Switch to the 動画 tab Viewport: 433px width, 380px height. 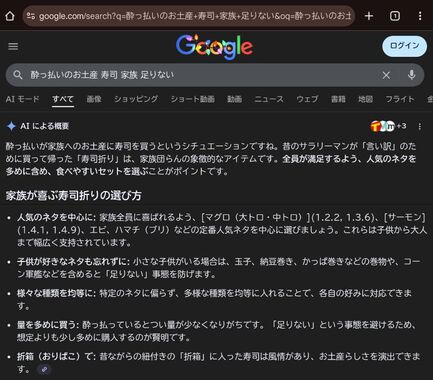coord(234,99)
